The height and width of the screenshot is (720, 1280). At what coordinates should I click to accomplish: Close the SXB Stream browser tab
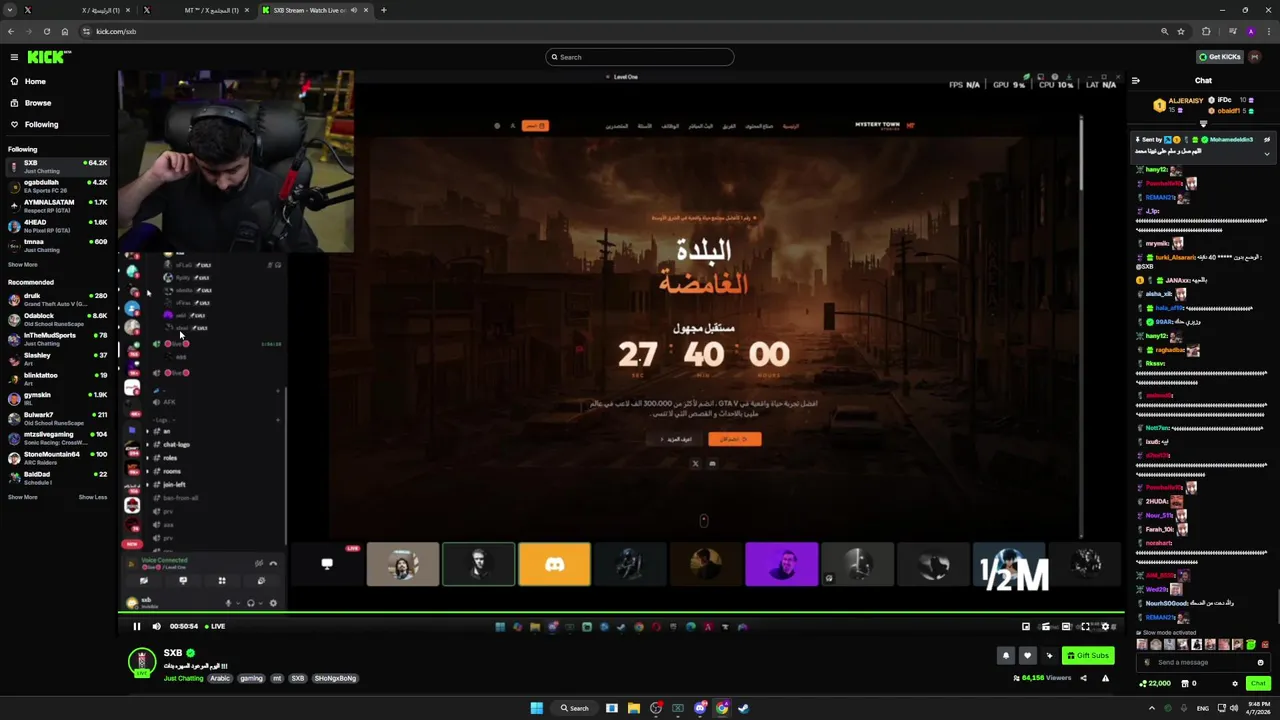point(367,10)
